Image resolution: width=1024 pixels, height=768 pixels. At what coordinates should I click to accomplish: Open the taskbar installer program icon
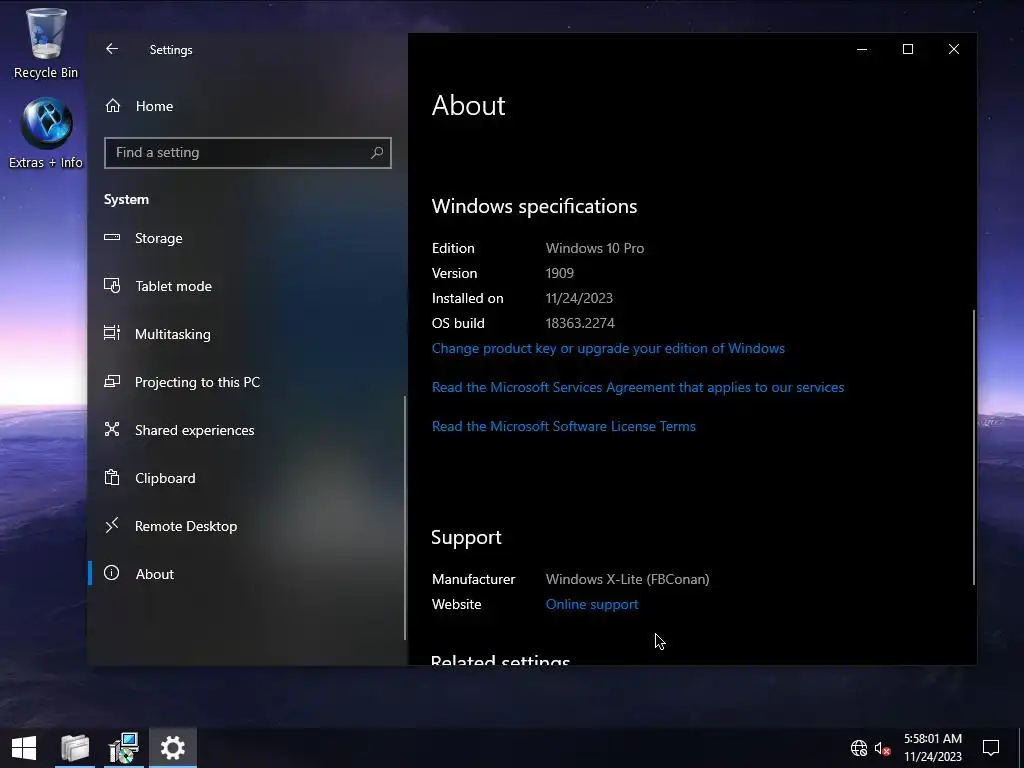coord(123,748)
